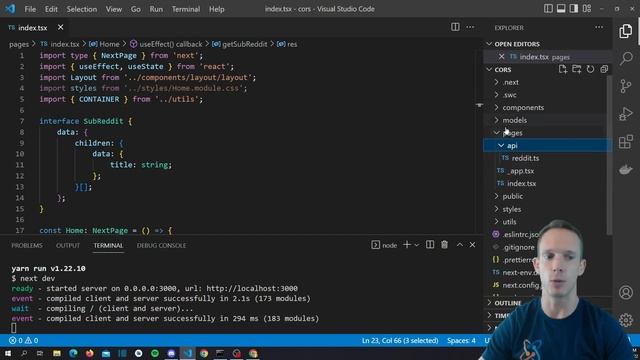Open Accounts menu icon
The width and height of the screenshot is (640, 360).
click(x=625, y=292)
